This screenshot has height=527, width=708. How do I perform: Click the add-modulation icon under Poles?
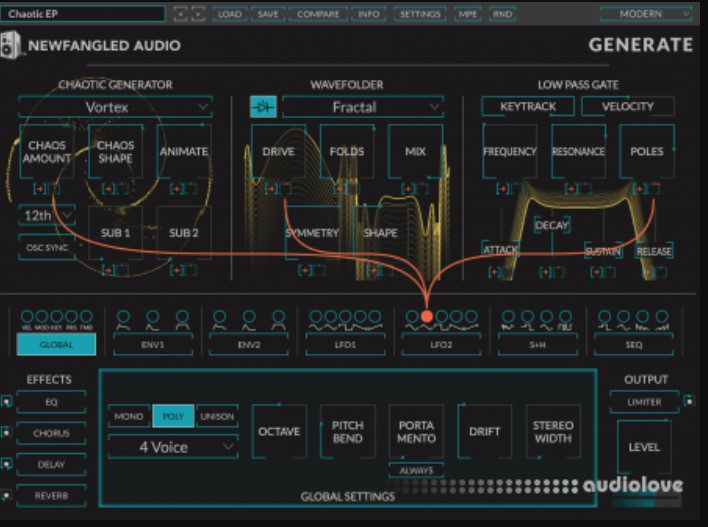(x=640, y=189)
